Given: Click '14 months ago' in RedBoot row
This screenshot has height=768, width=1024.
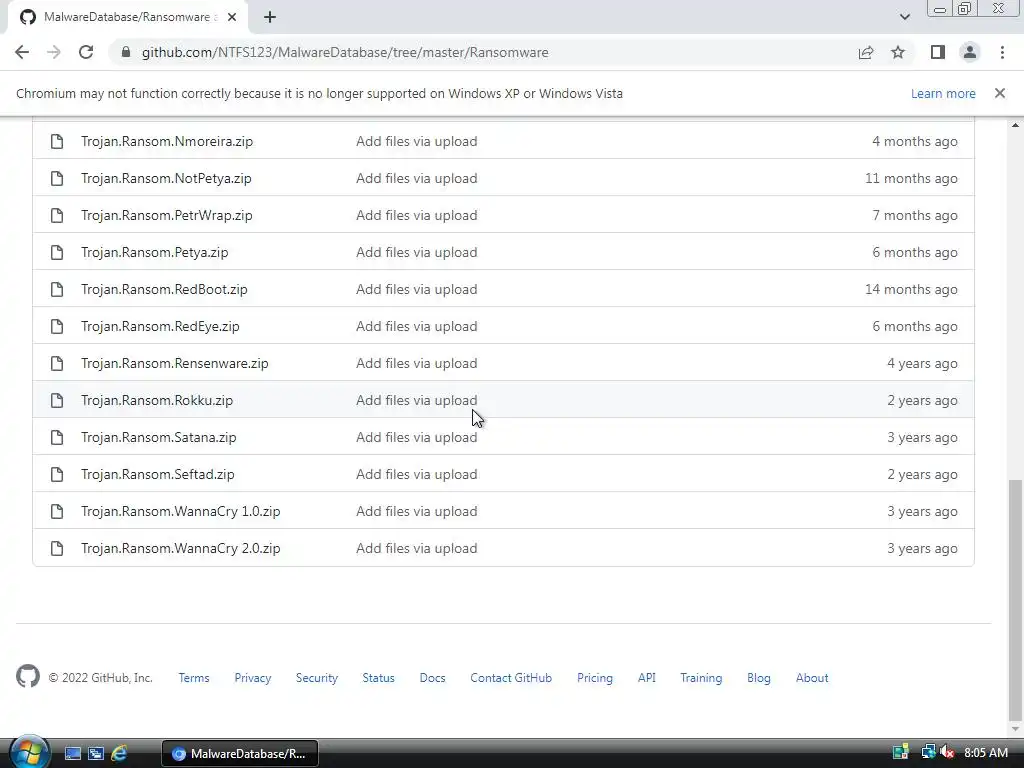Looking at the screenshot, I should (911, 289).
